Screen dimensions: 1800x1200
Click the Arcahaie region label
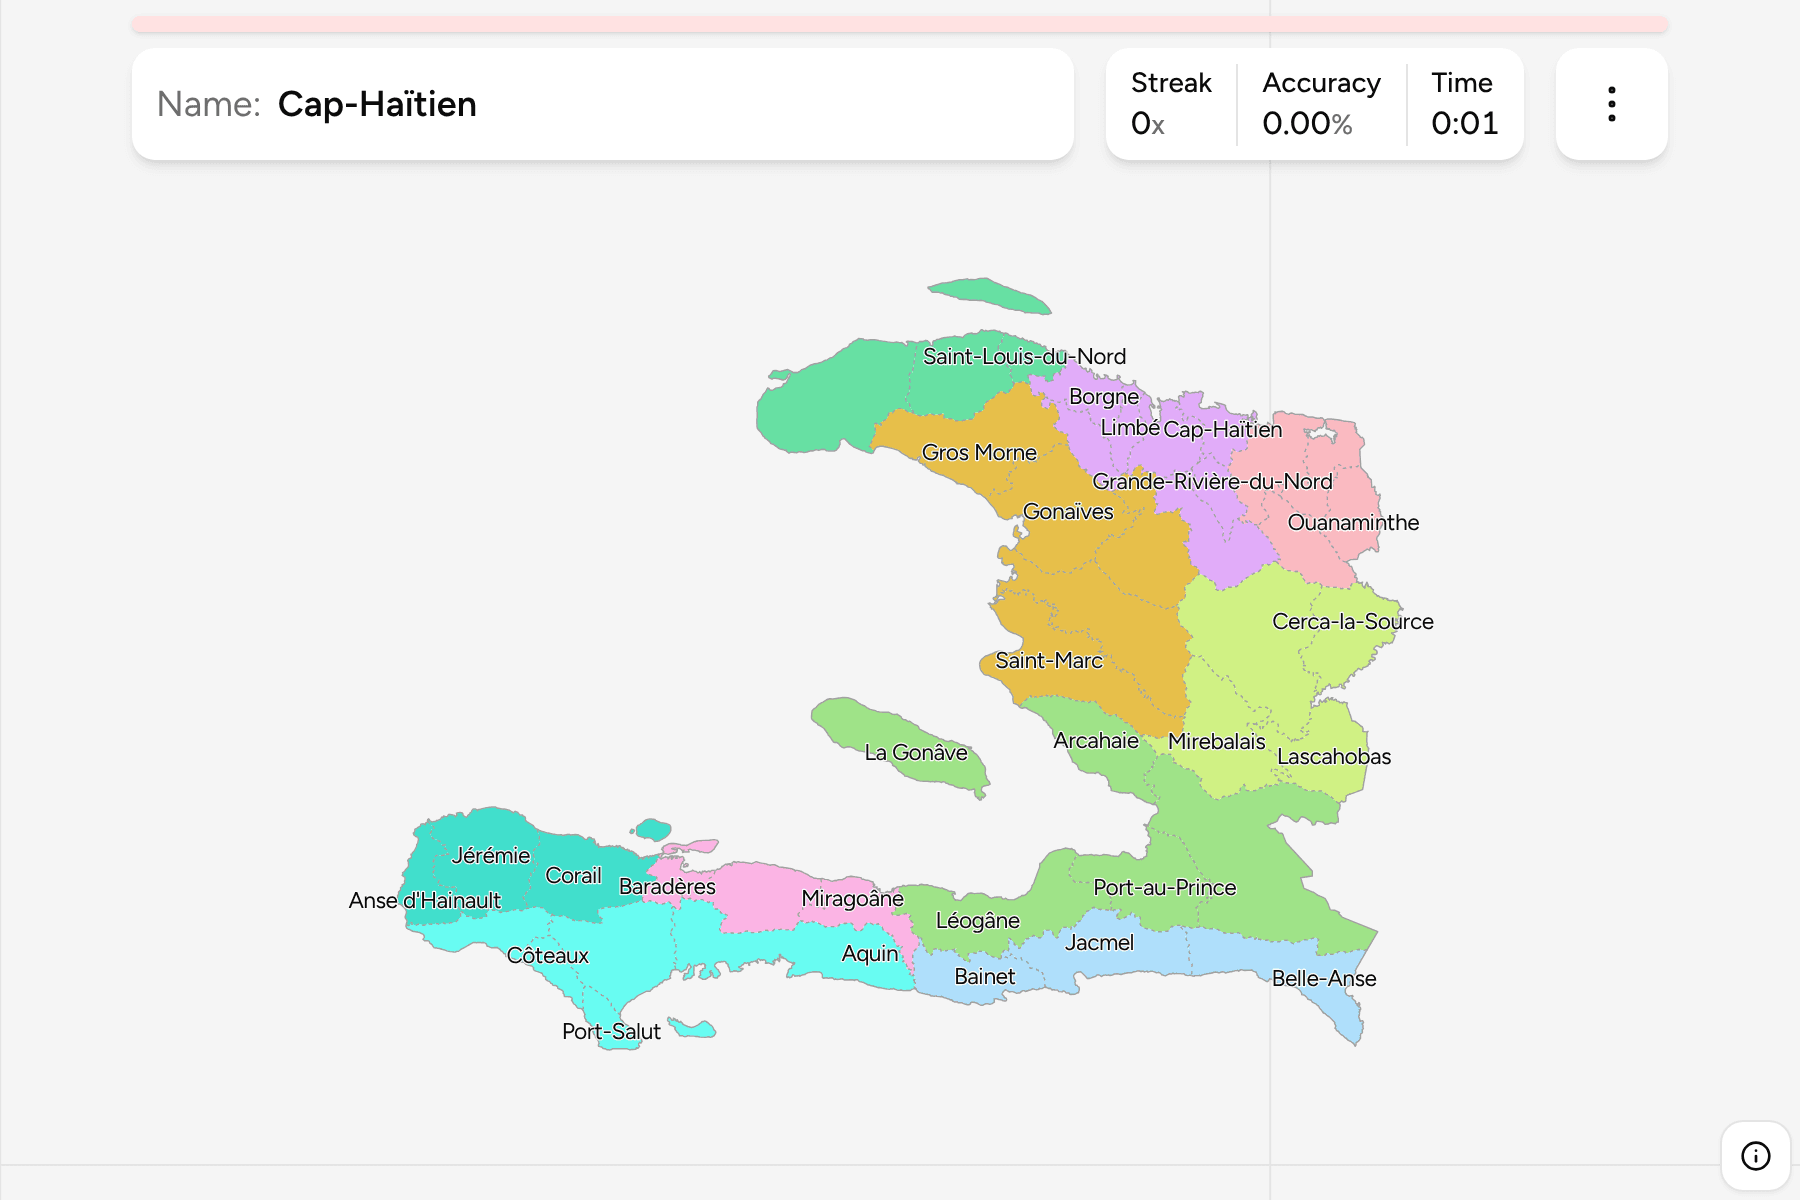click(1096, 741)
